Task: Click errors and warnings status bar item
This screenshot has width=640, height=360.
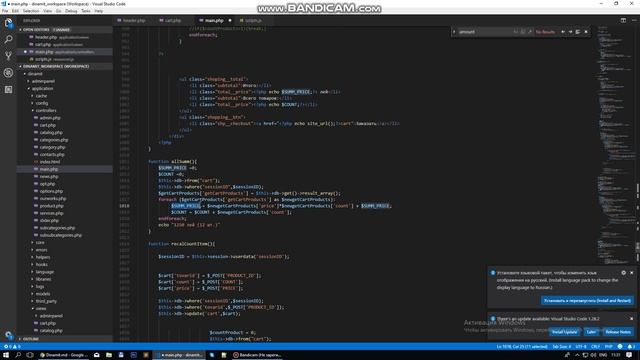Action: click(x=12, y=347)
